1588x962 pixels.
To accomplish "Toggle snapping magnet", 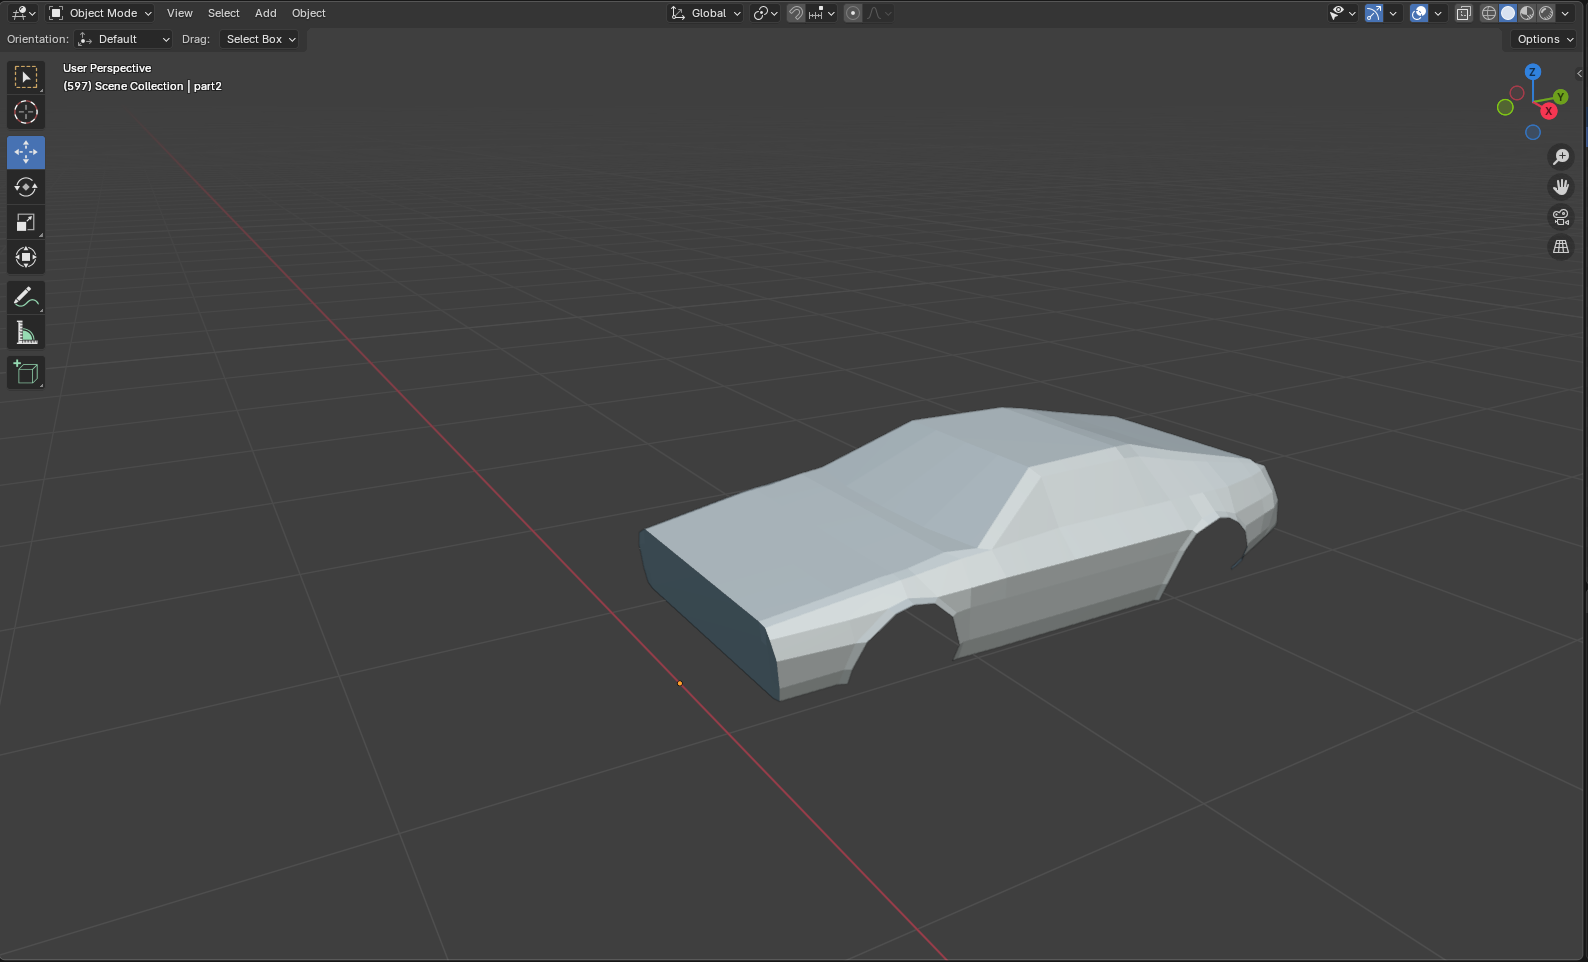I will pos(796,13).
